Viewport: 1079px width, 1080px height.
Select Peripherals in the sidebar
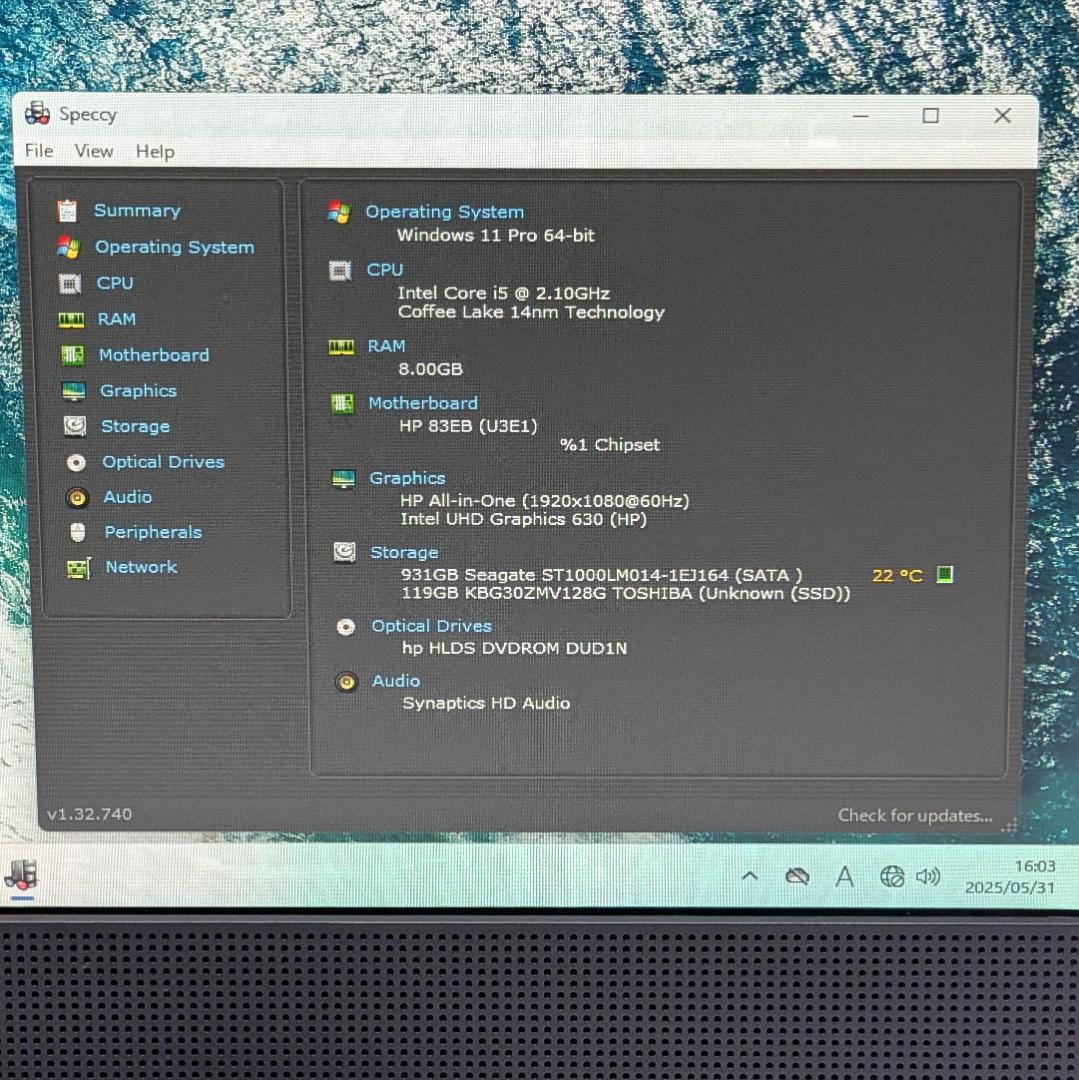[153, 532]
